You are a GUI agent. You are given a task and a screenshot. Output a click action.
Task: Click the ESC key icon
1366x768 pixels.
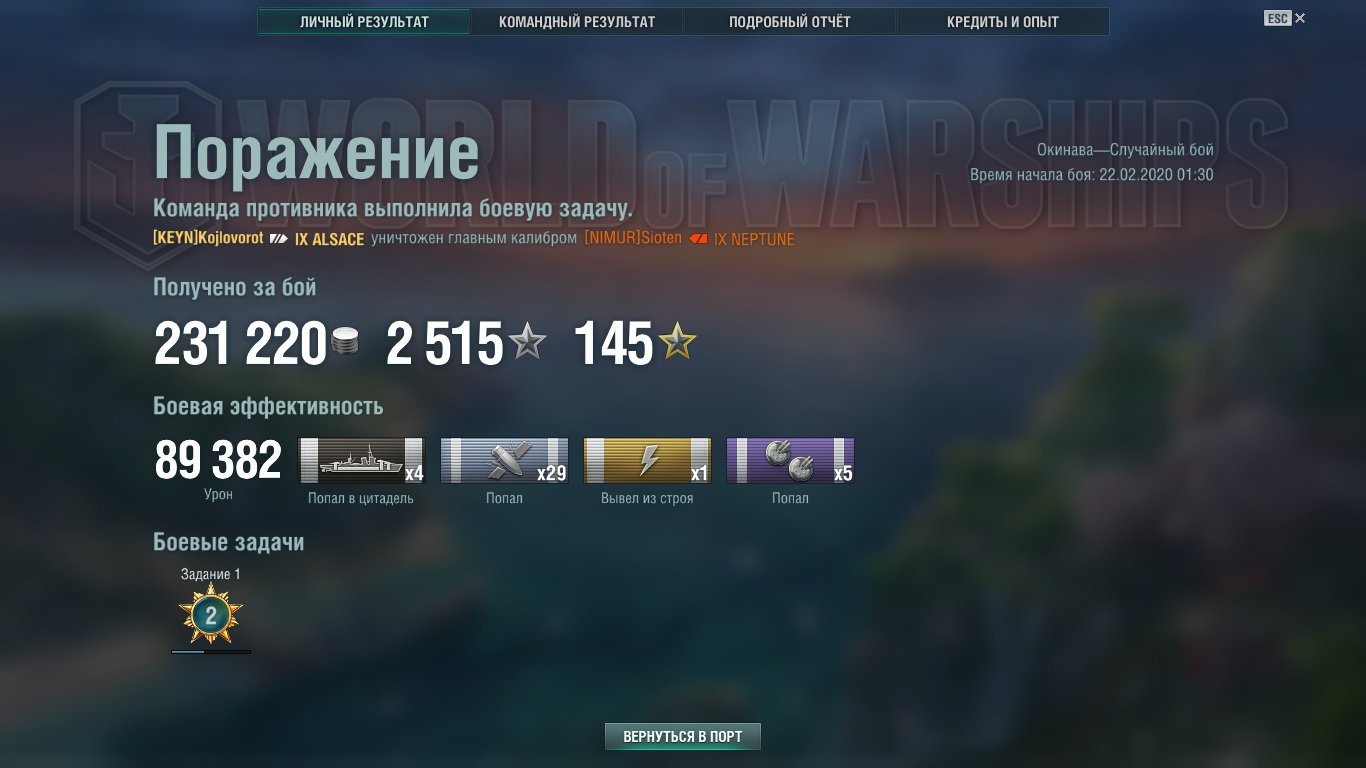tap(1277, 18)
